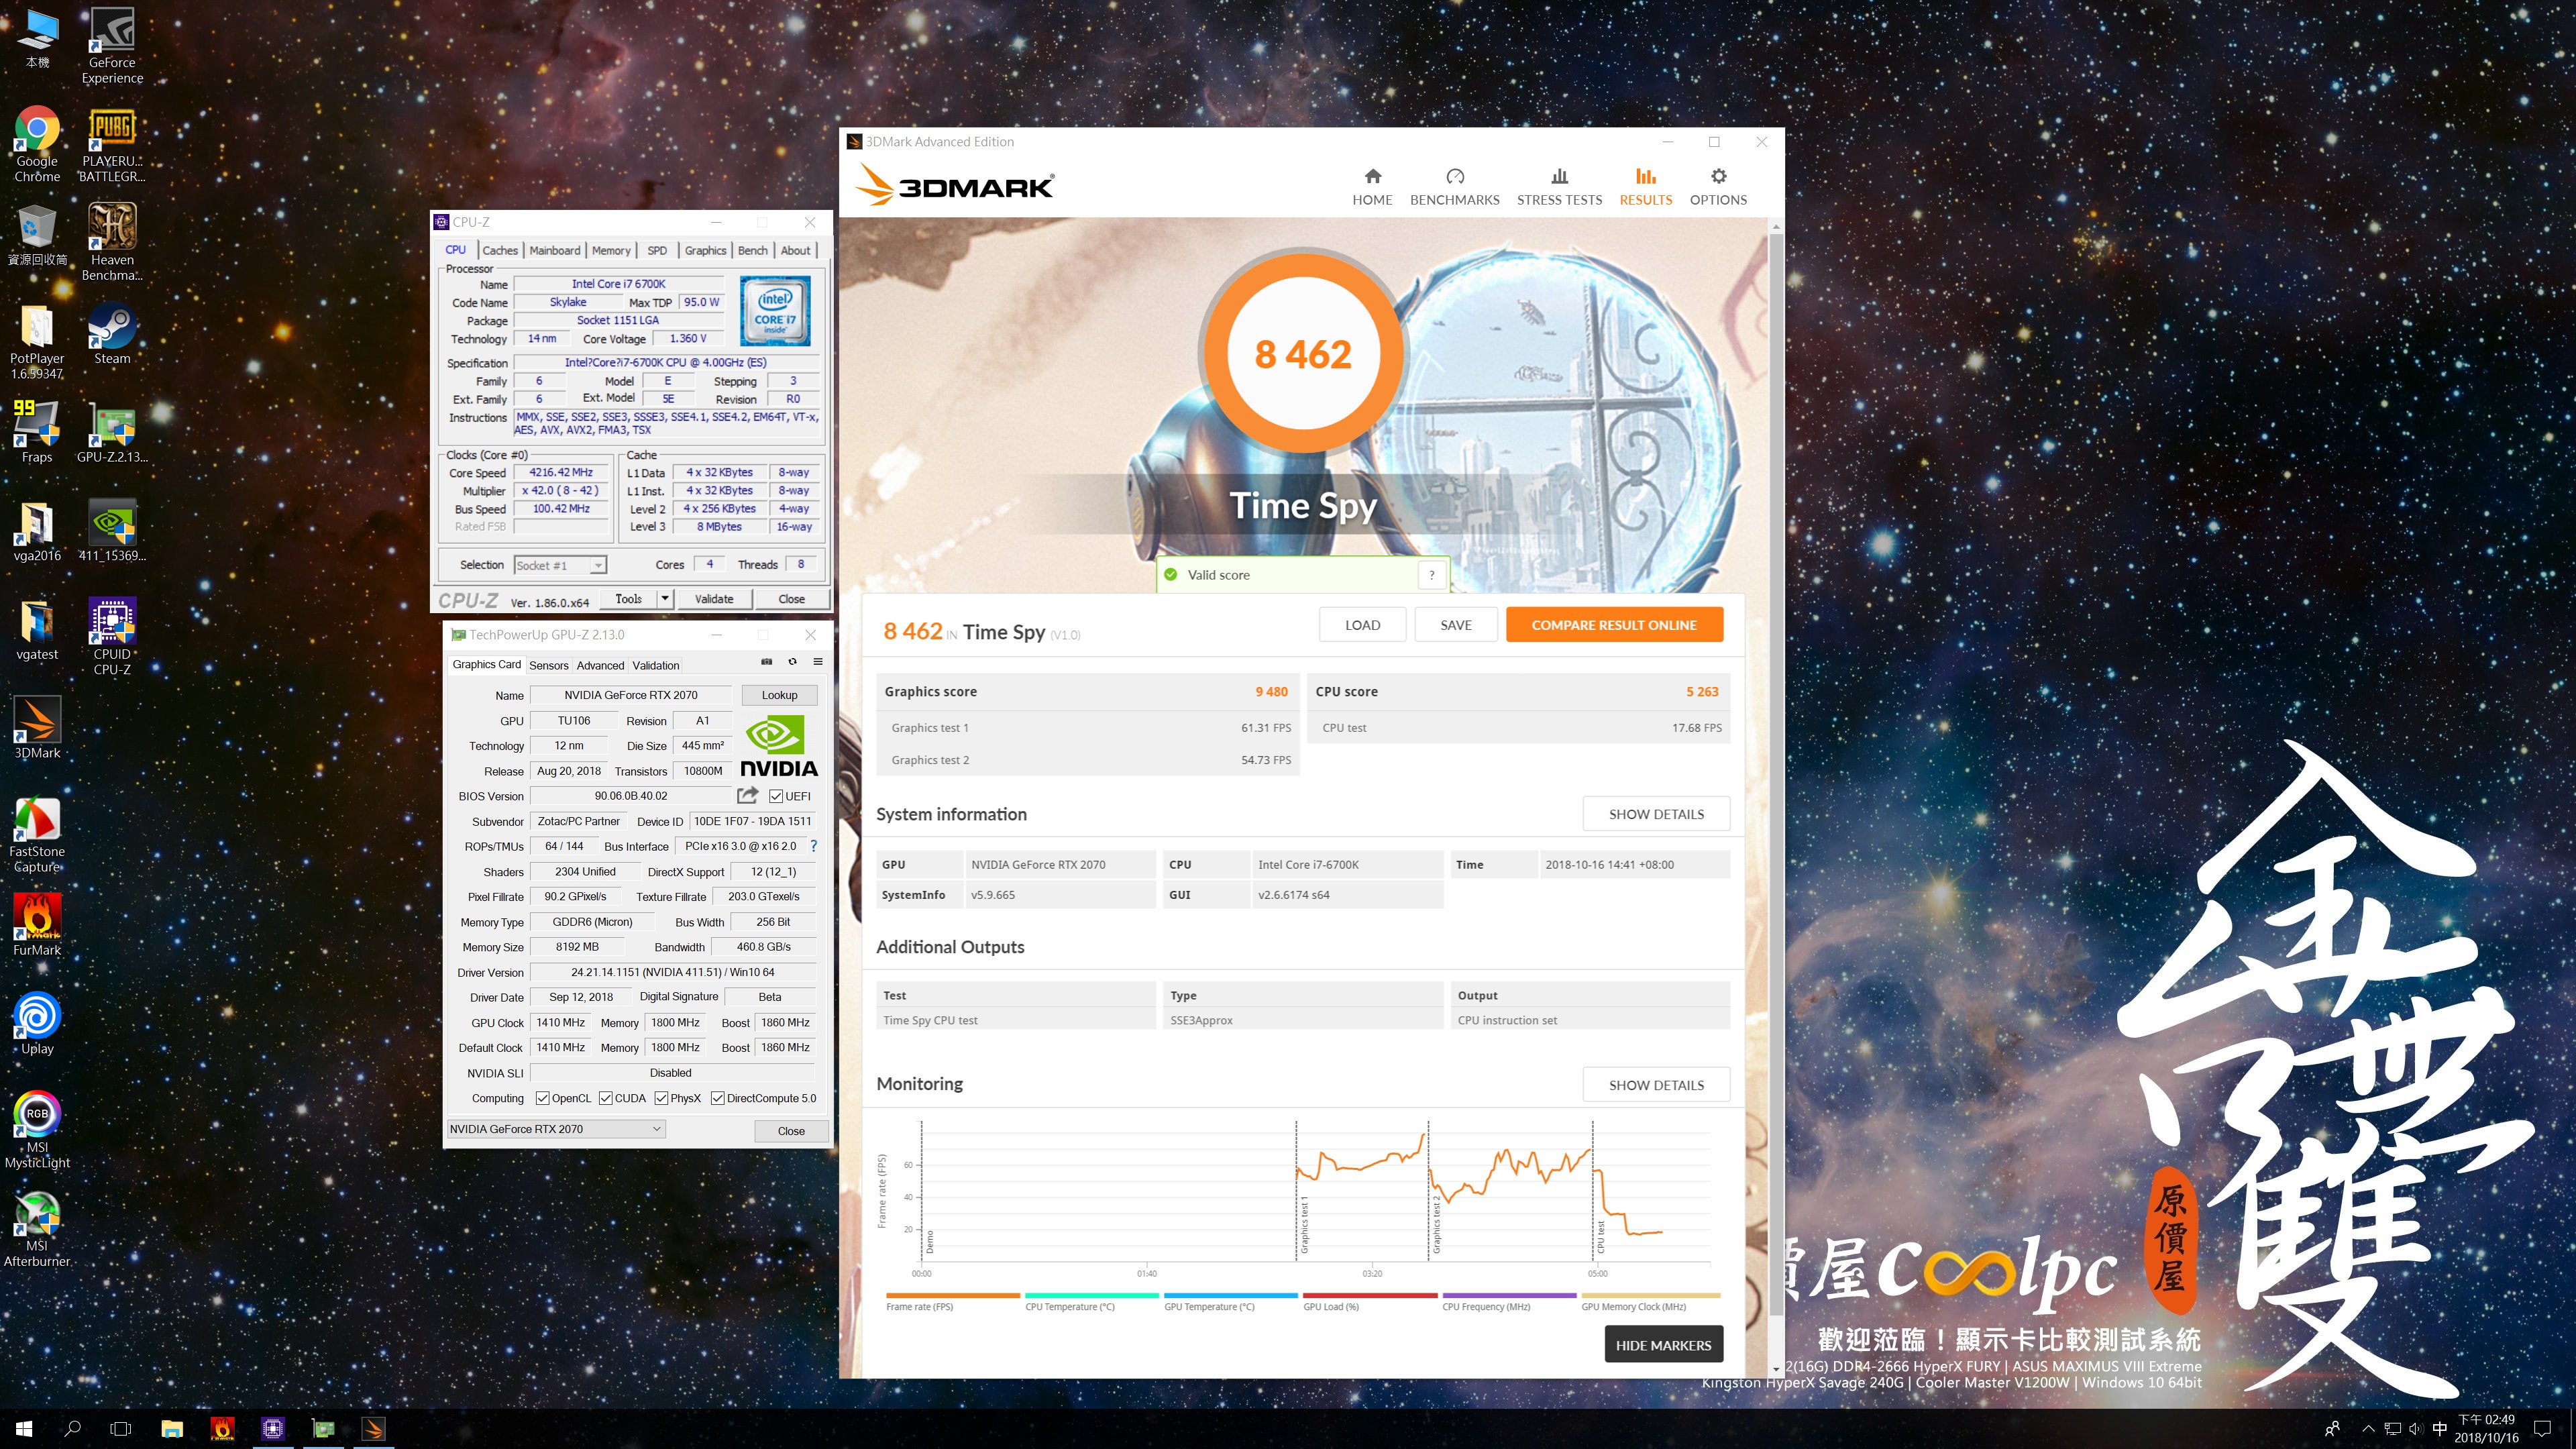Open the Benchmarks gauge icon in 3DMark
Screen dimensions: 2576x1449
pyautogui.click(x=1455, y=177)
